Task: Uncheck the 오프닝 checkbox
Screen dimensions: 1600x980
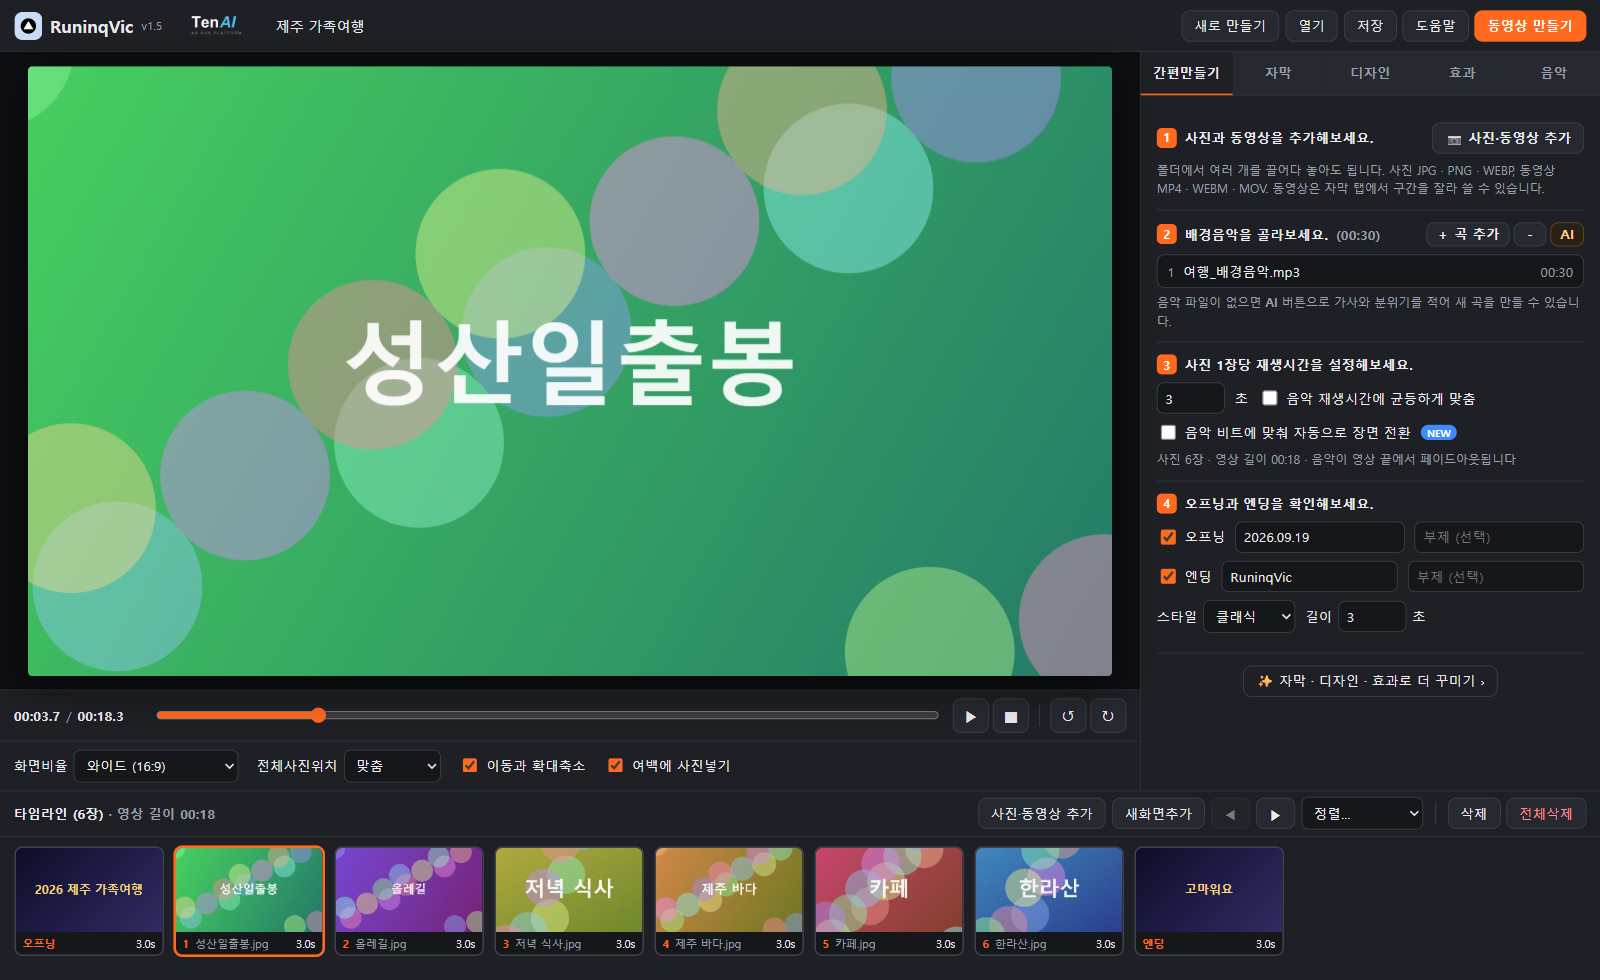Action: [x=1168, y=537]
